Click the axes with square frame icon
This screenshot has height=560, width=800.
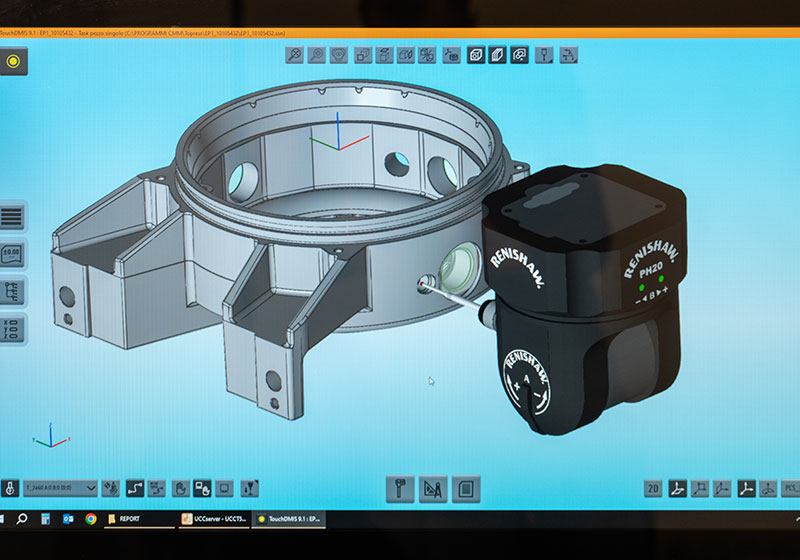click(x=700, y=489)
